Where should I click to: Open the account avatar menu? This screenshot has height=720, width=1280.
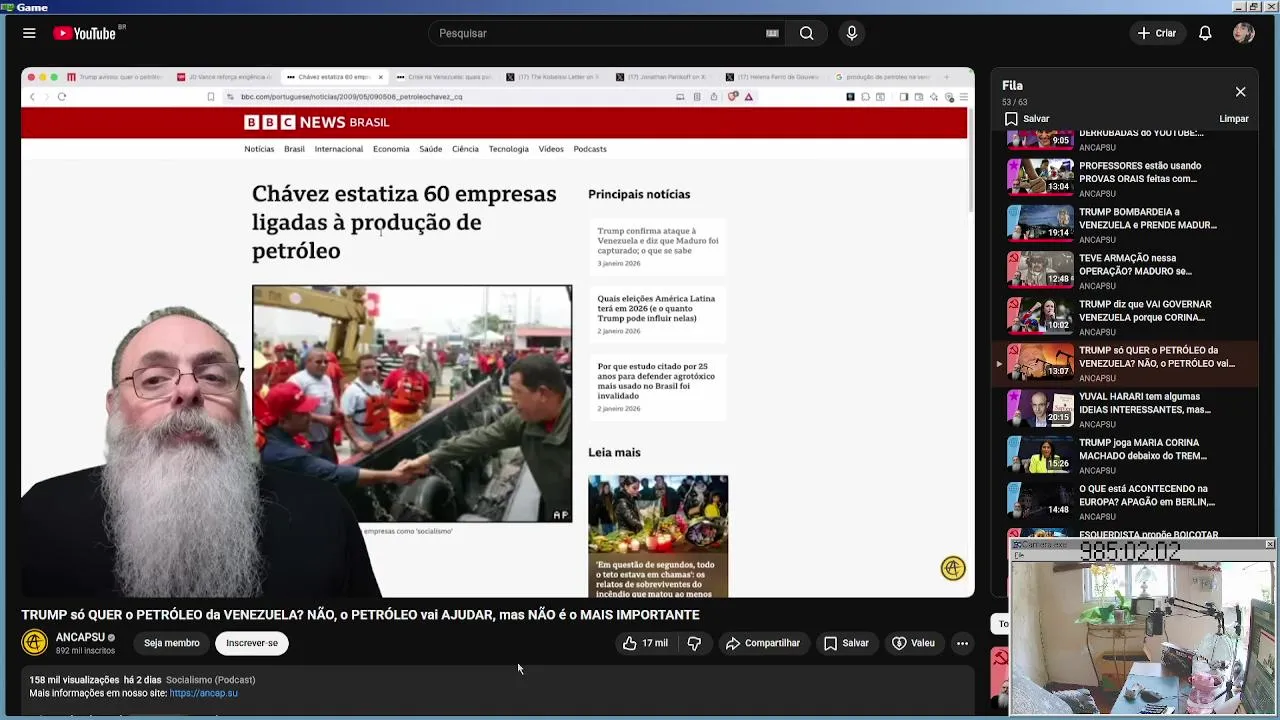(x=1244, y=33)
